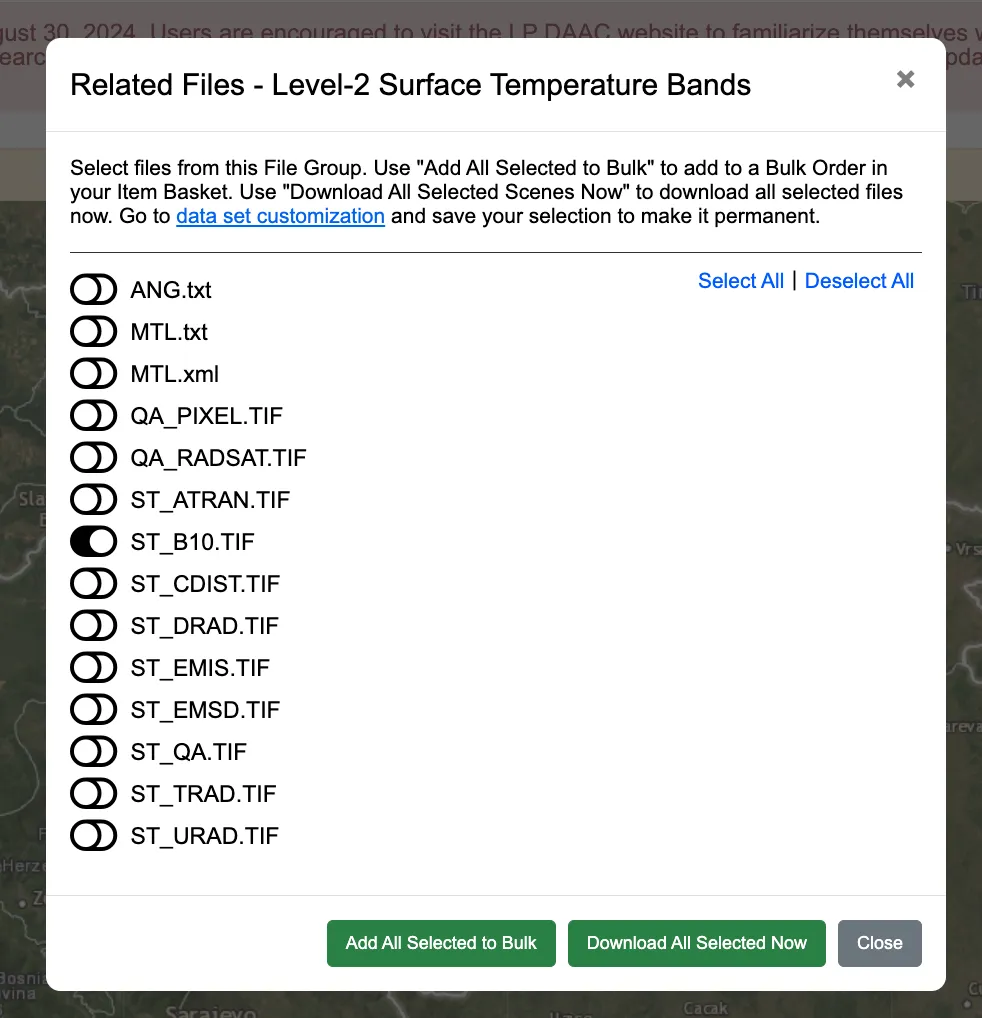Disable the ST_B10.TIF toggle
The height and width of the screenshot is (1018, 982).
click(x=93, y=542)
